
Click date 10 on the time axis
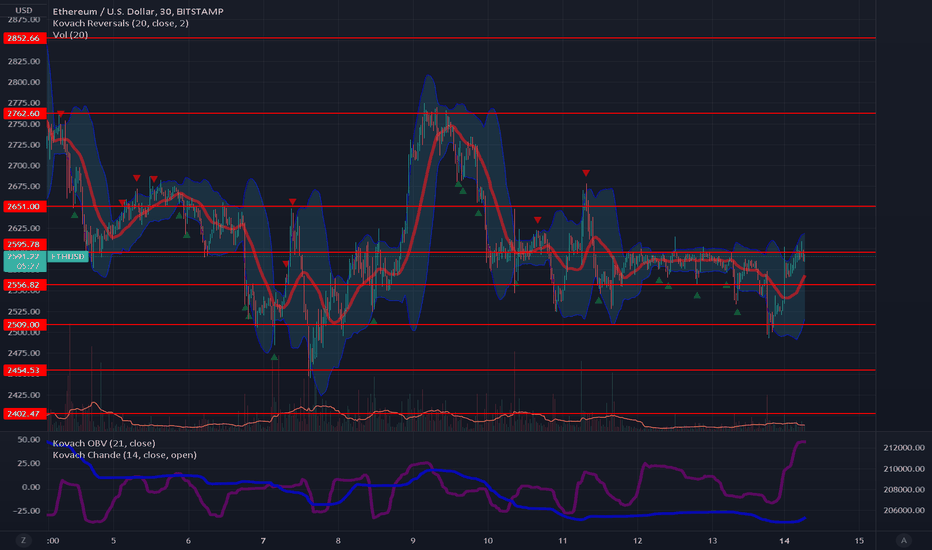pyautogui.click(x=488, y=540)
